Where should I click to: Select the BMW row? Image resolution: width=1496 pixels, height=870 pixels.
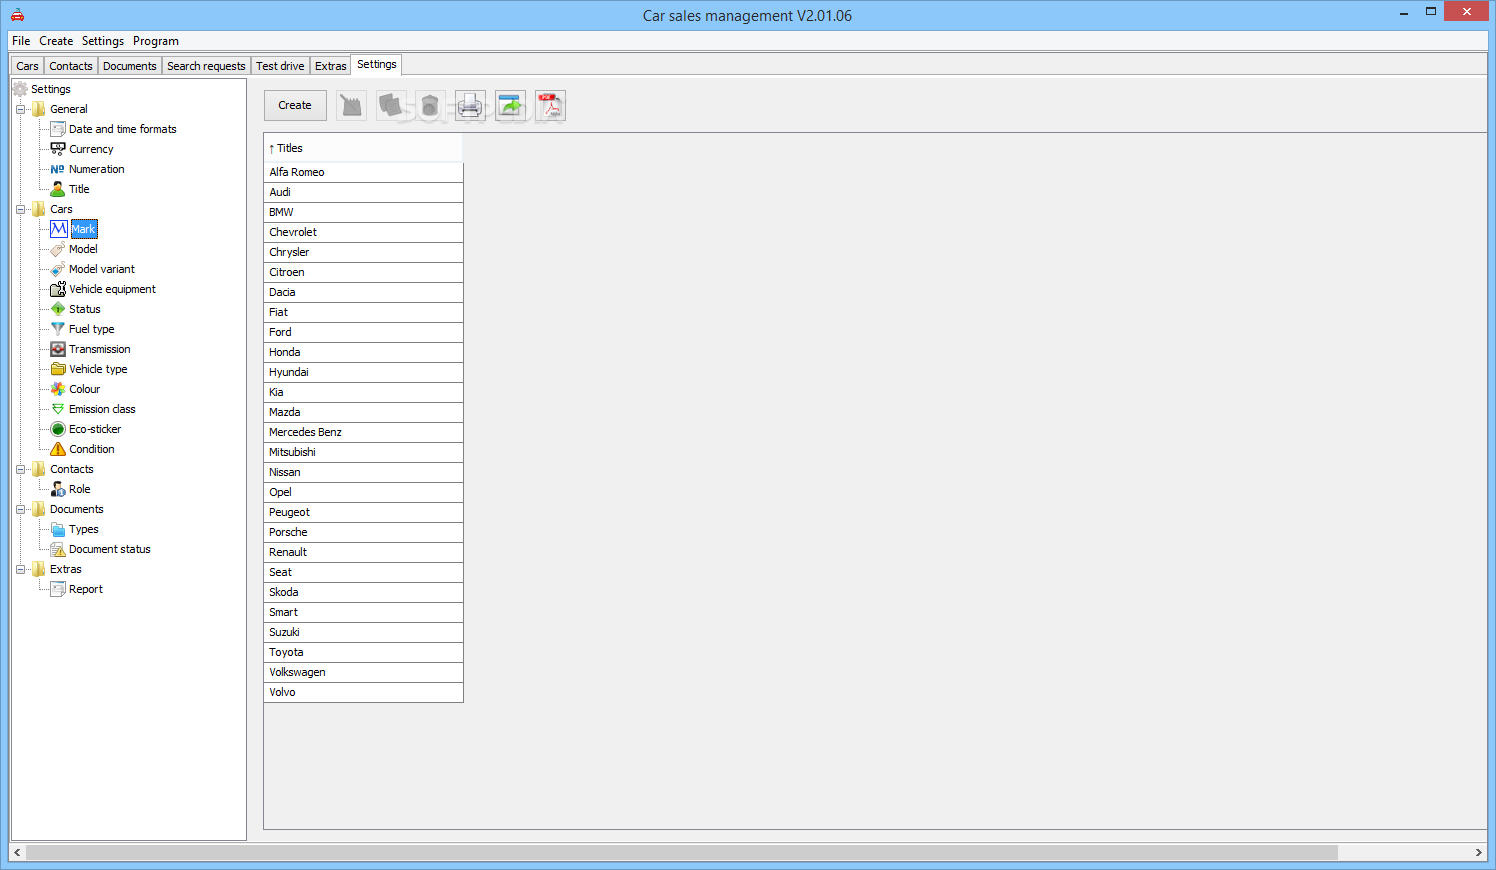[363, 212]
